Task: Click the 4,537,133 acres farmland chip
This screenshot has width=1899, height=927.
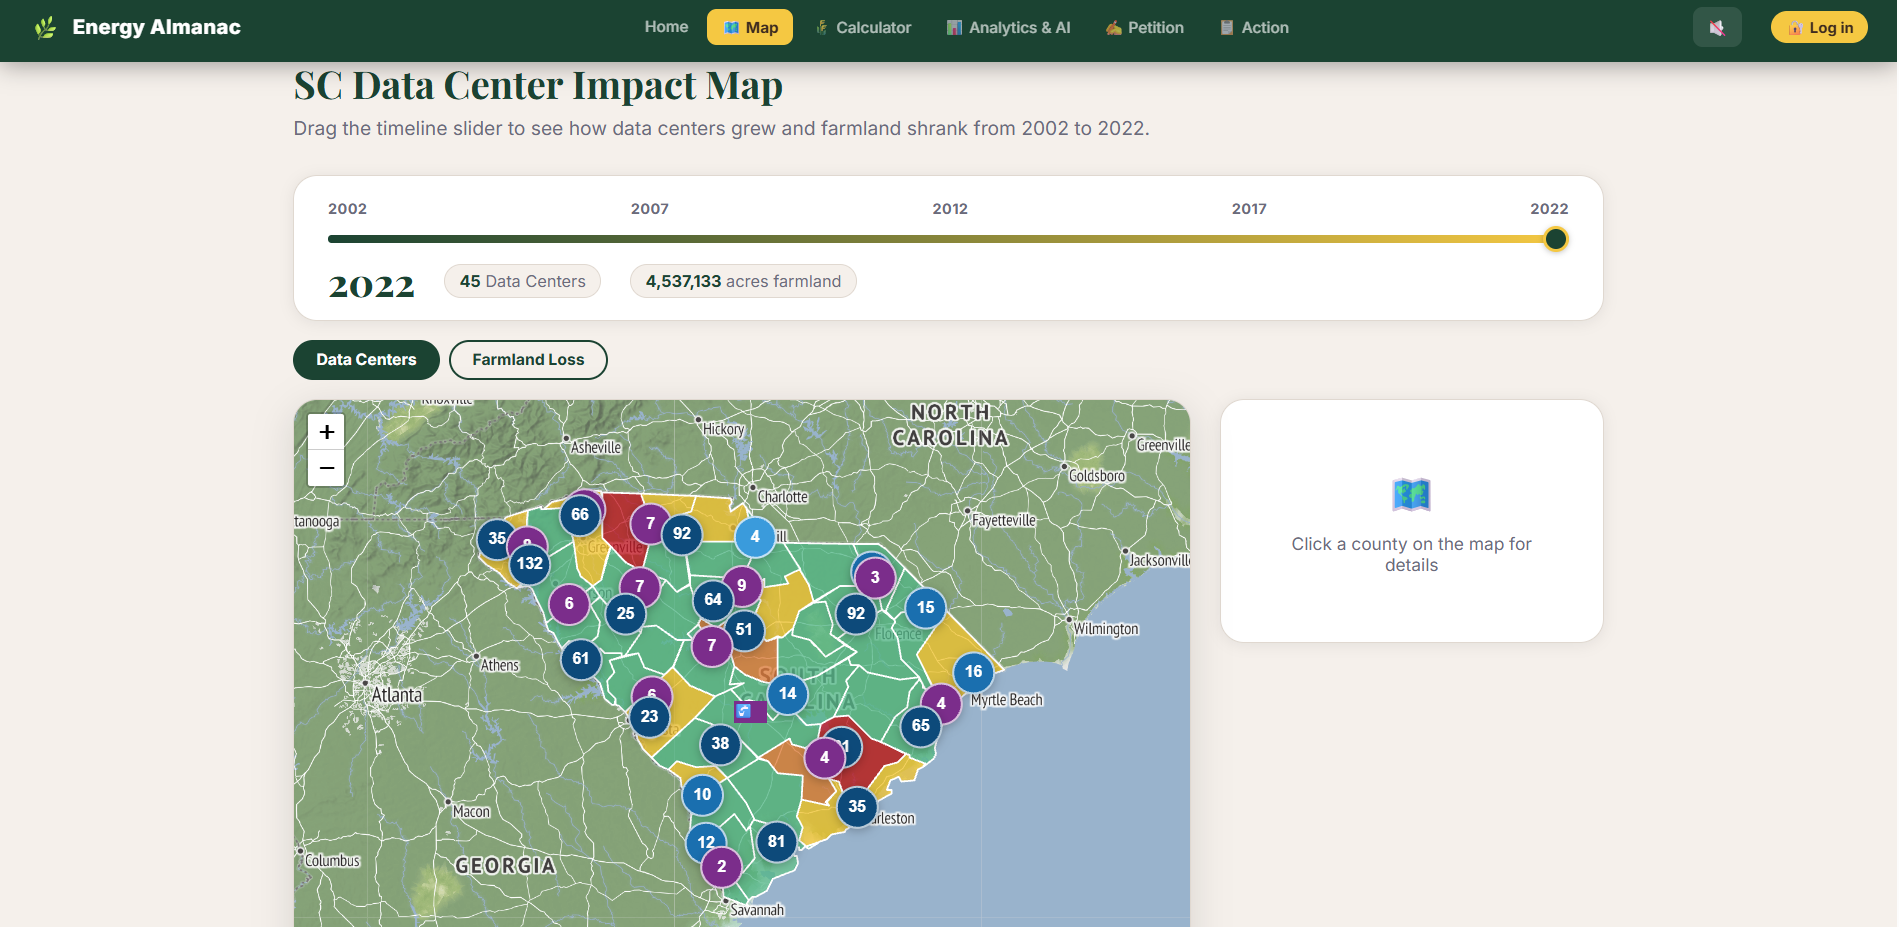Action: [743, 281]
